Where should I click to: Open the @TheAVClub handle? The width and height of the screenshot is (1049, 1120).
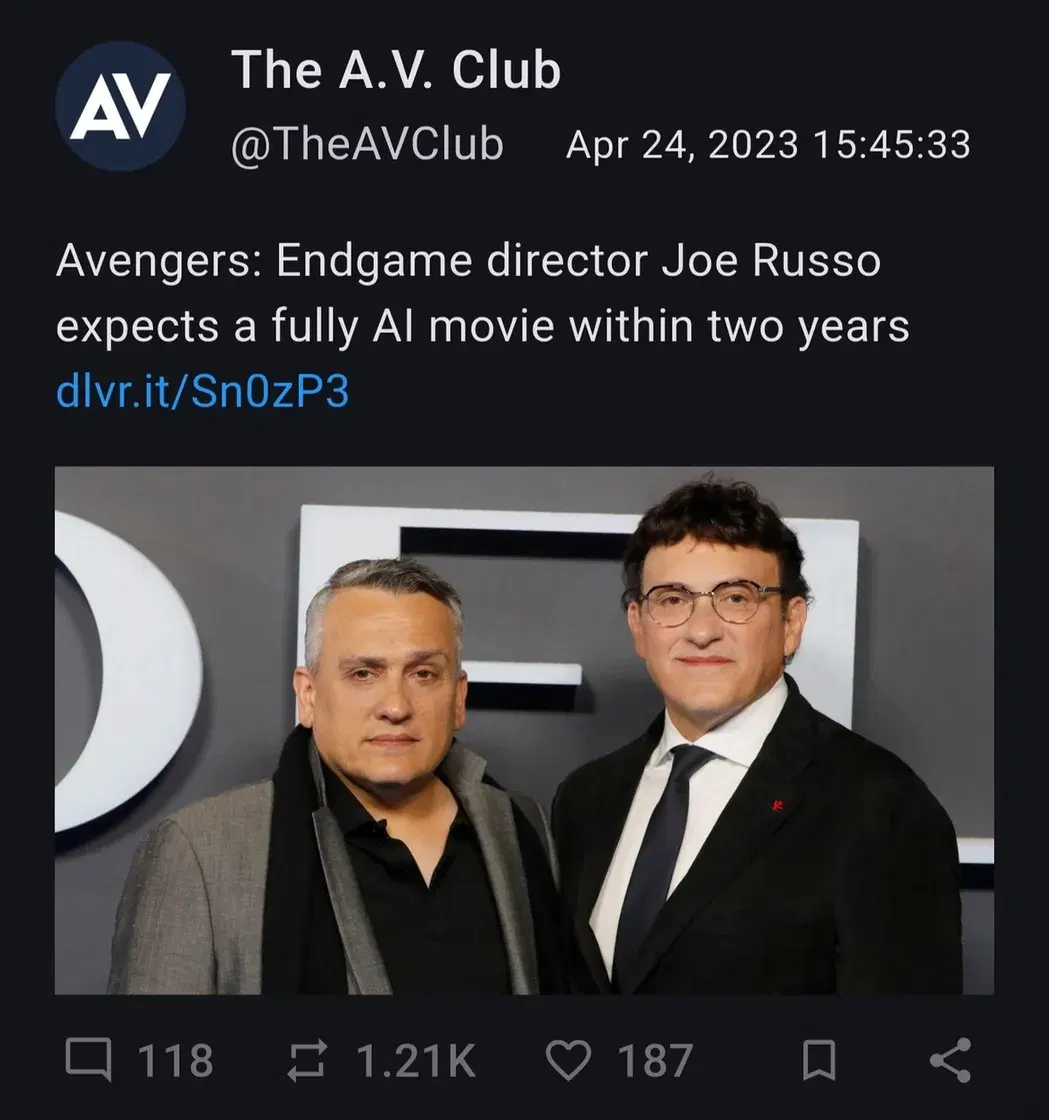[367, 144]
